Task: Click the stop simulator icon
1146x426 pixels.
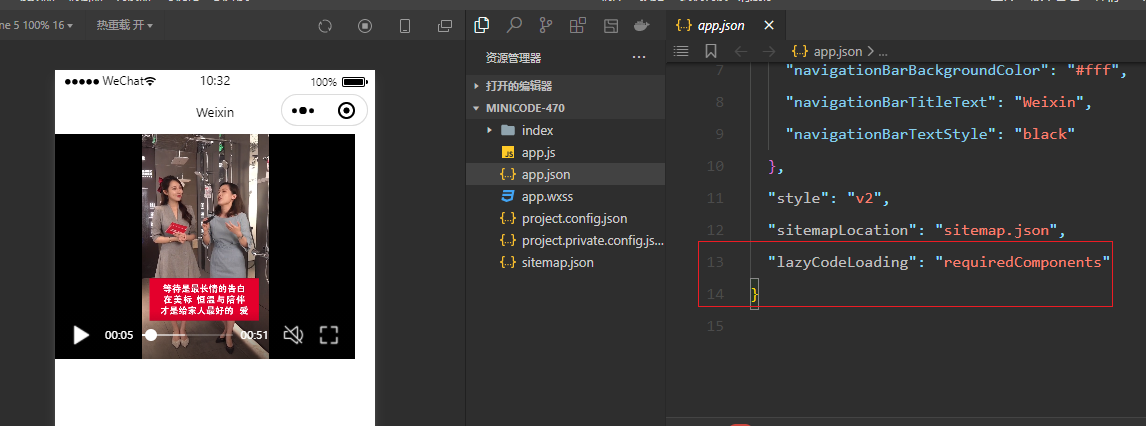Action: [x=365, y=26]
